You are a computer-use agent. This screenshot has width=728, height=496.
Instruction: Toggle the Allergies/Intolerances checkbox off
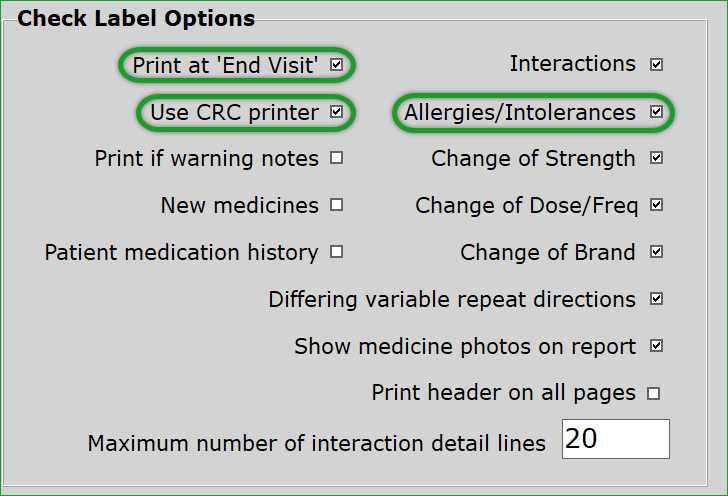656,112
